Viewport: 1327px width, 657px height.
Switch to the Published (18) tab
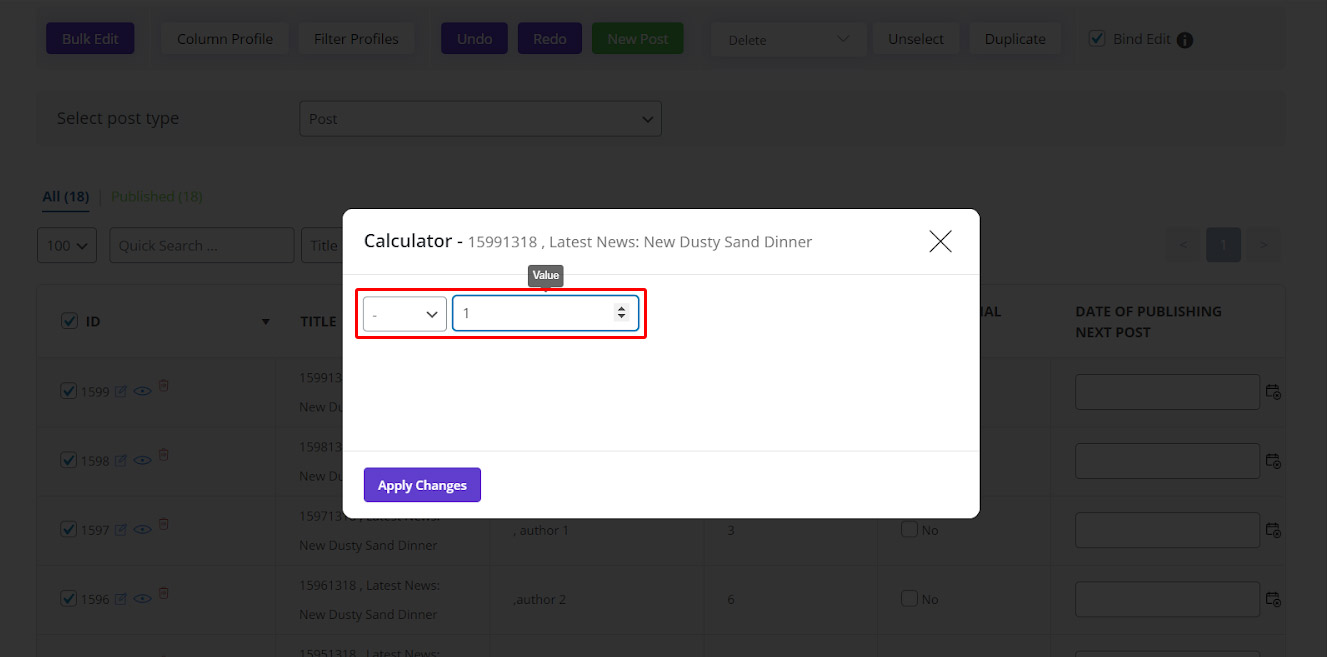[x=157, y=196]
